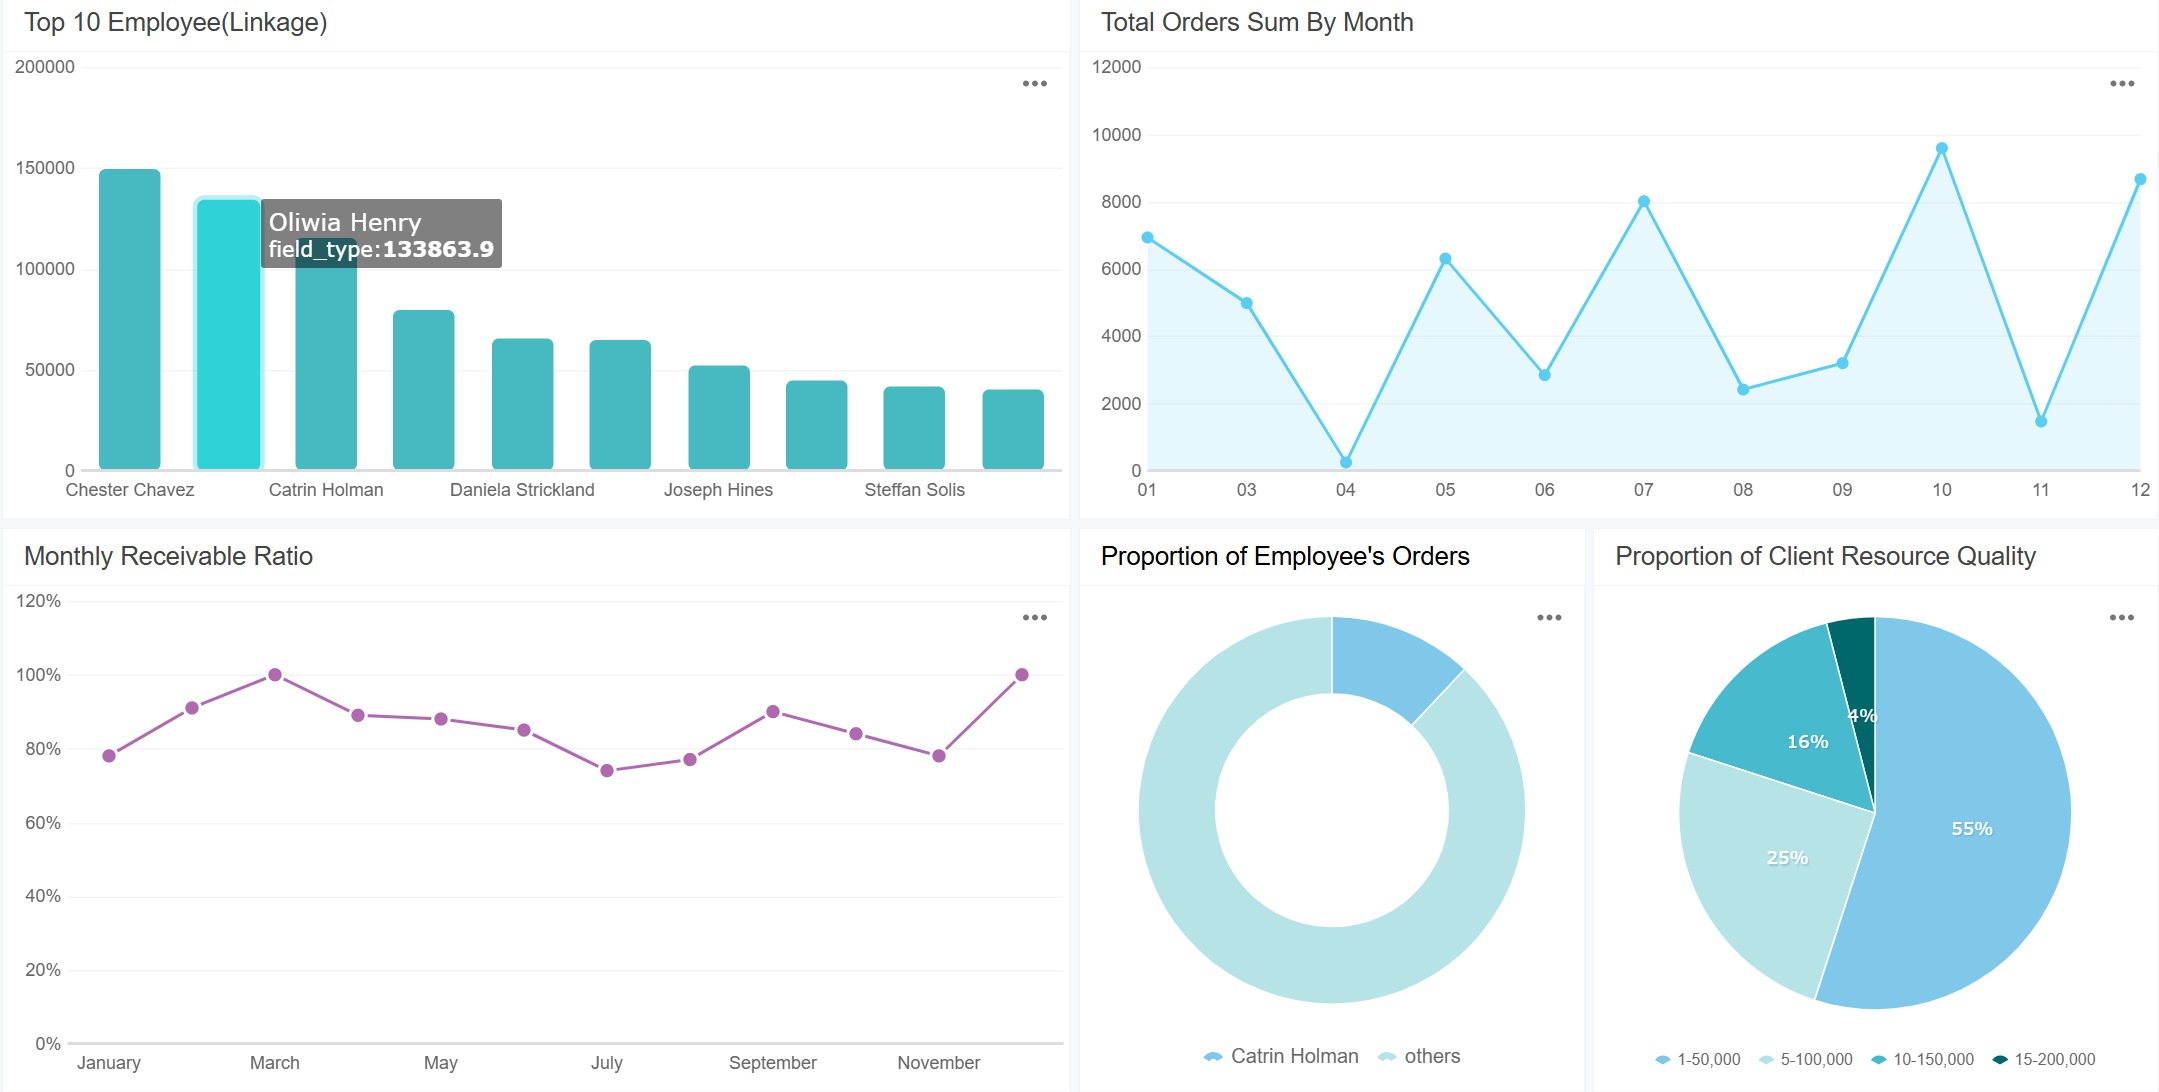Select the 55% pie slice
Image resolution: width=2159 pixels, height=1092 pixels.
click(1970, 829)
